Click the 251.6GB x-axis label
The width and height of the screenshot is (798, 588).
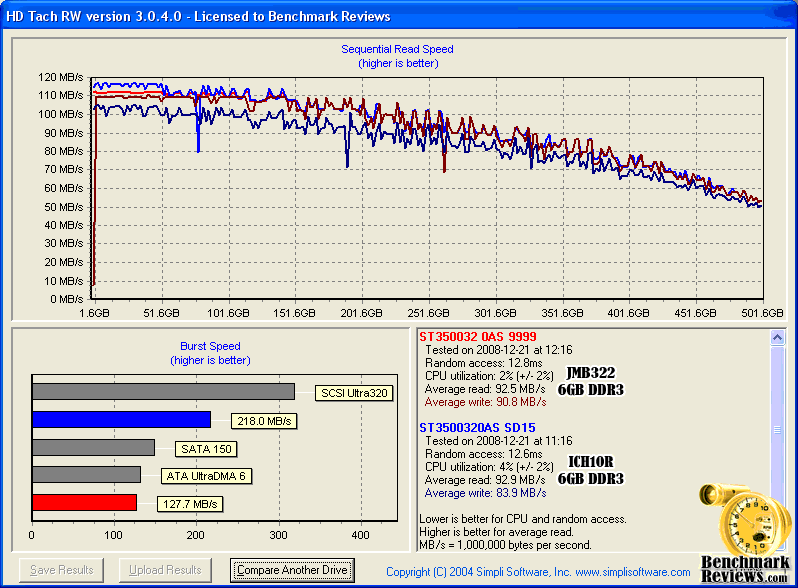pos(429,313)
